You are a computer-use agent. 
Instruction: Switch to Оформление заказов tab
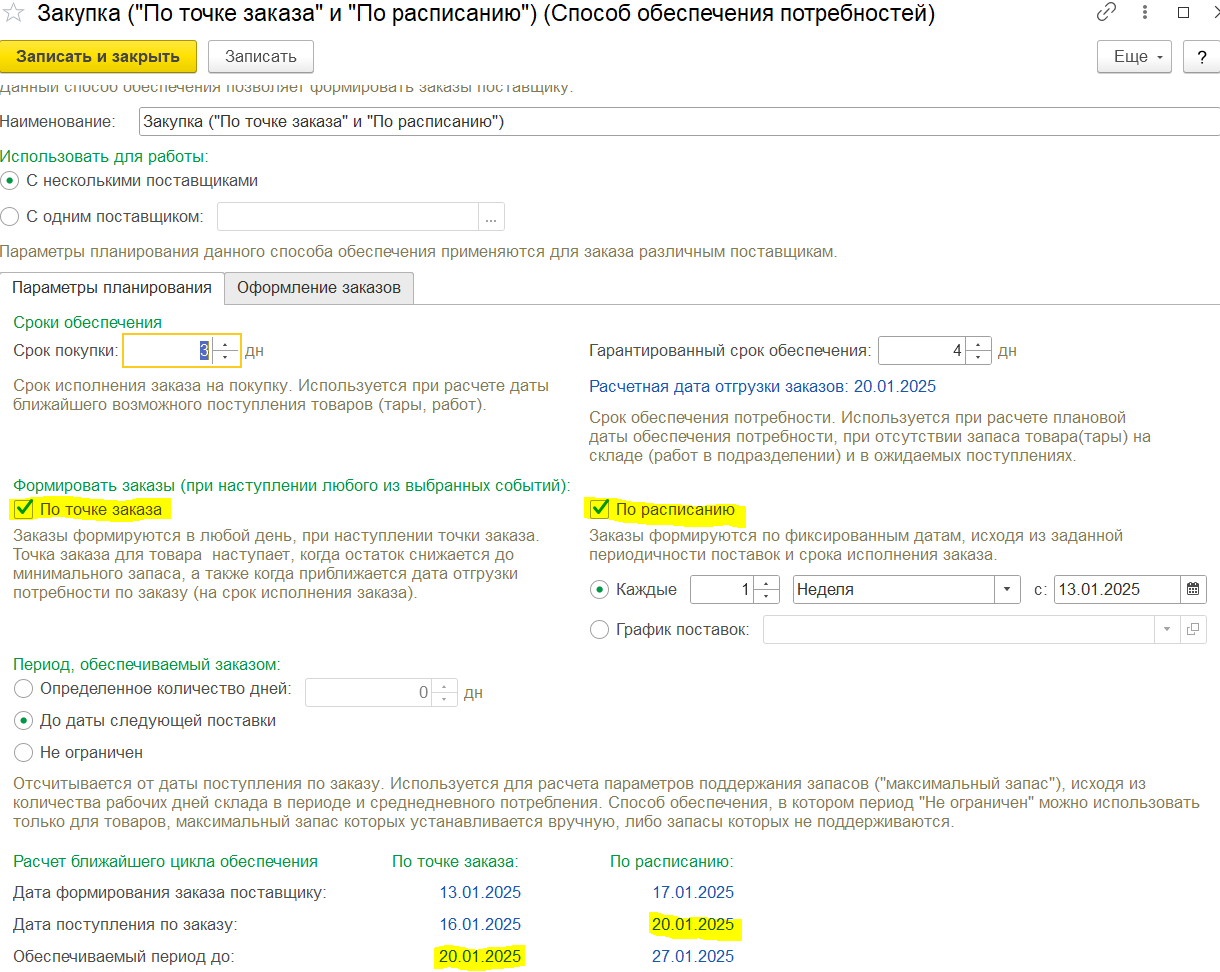pyautogui.click(x=319, y=287)
